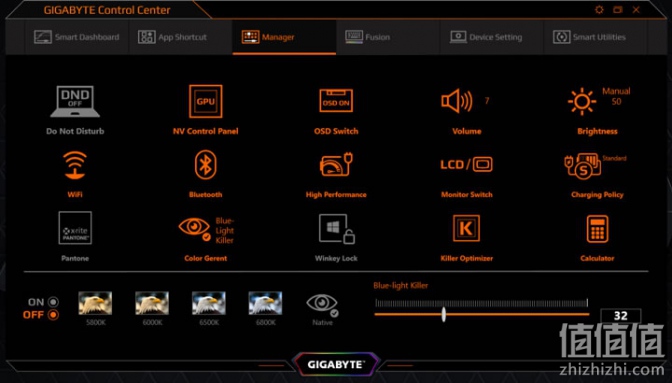Screen dimensions: 672x383
Task: Click the Blue-light Killer slider handle
Action: (444, 314)
